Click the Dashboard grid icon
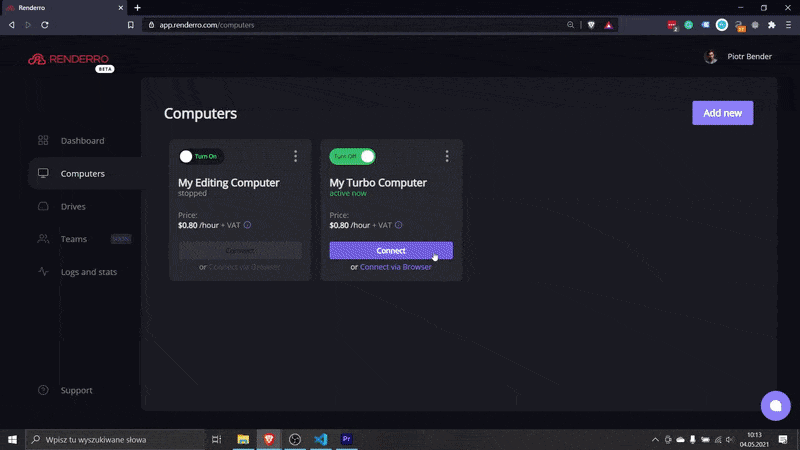Screen dimensions: 800x450 (43, 140)
